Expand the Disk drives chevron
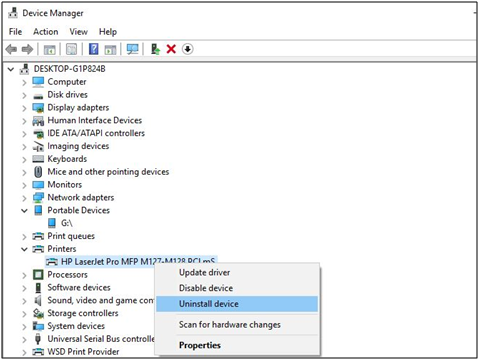Screen dimensions: 480x360 pos(24,95)
